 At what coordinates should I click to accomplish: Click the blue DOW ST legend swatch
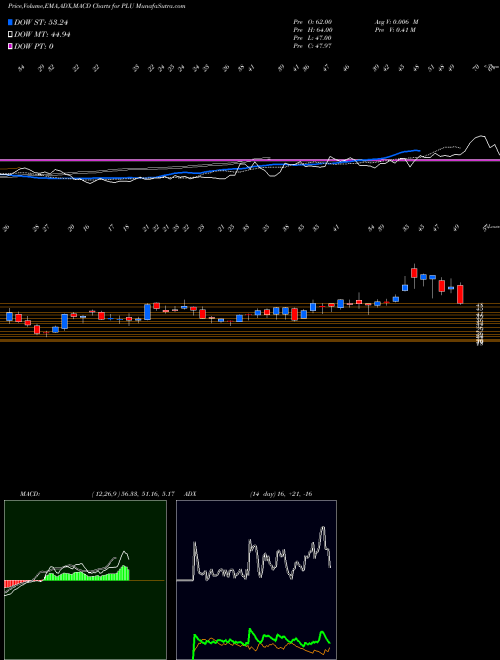10,22
